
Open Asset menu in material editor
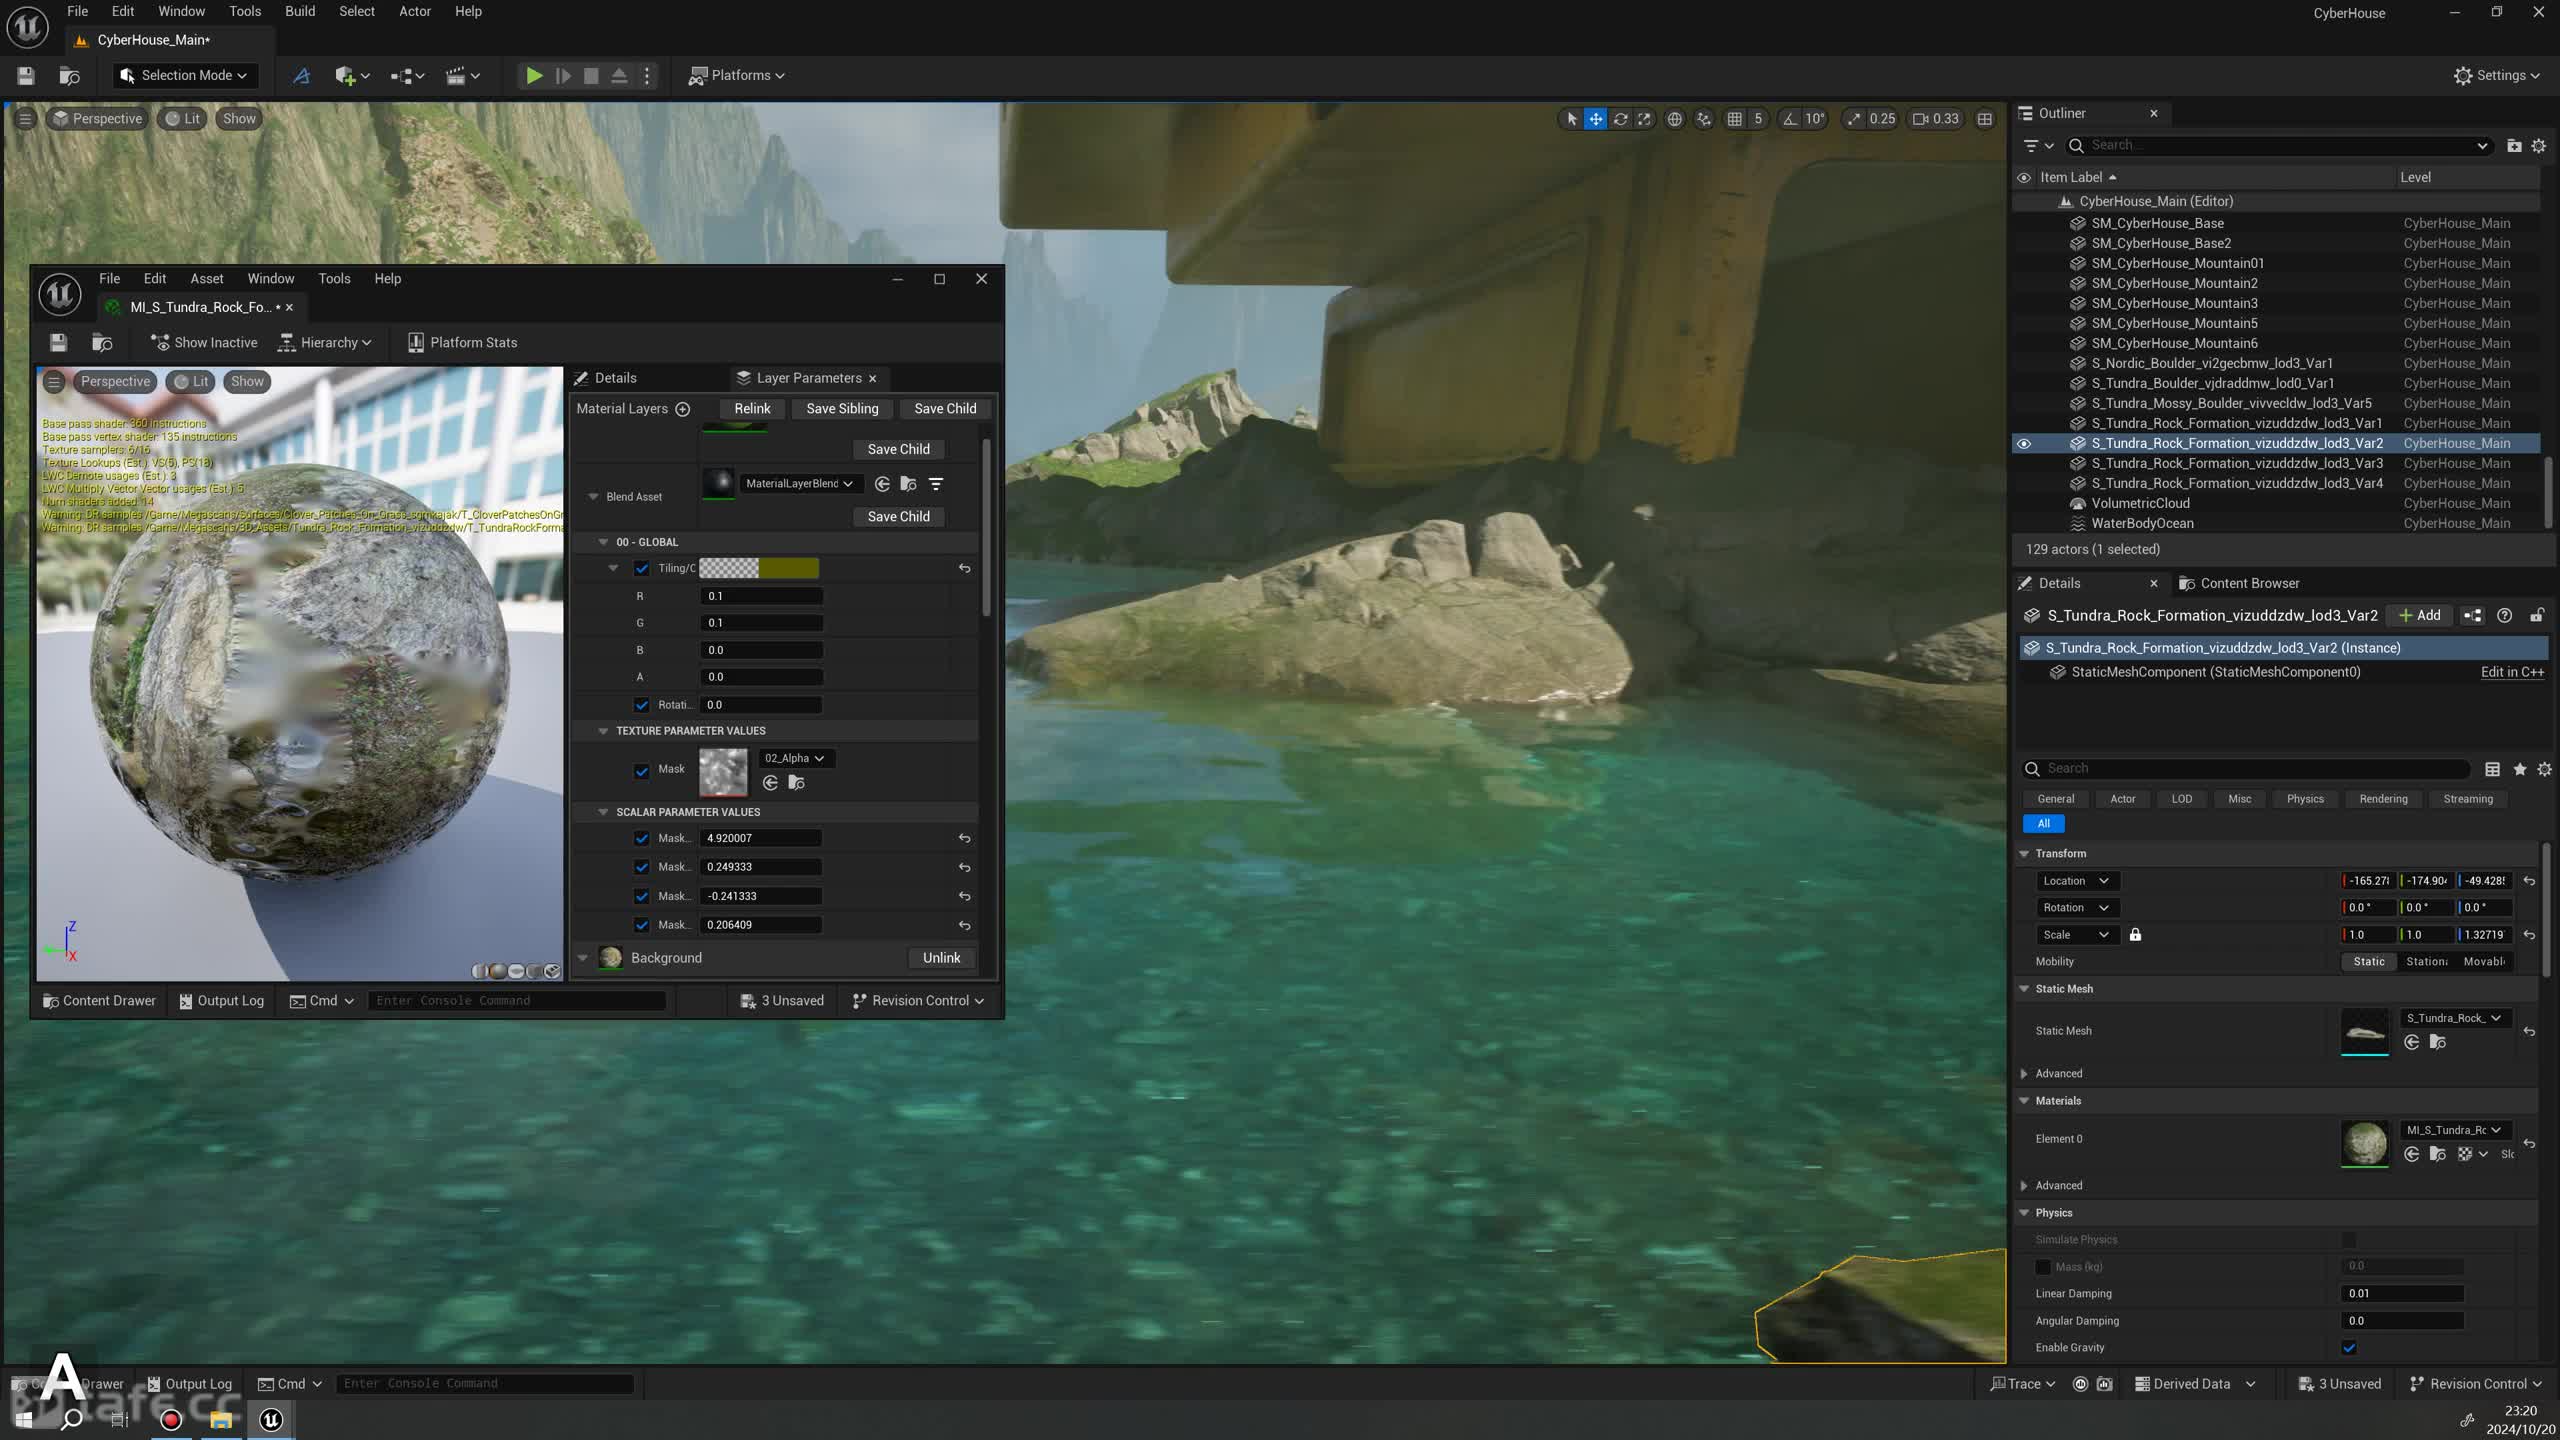pyautogui.click(x=207, y=279)
